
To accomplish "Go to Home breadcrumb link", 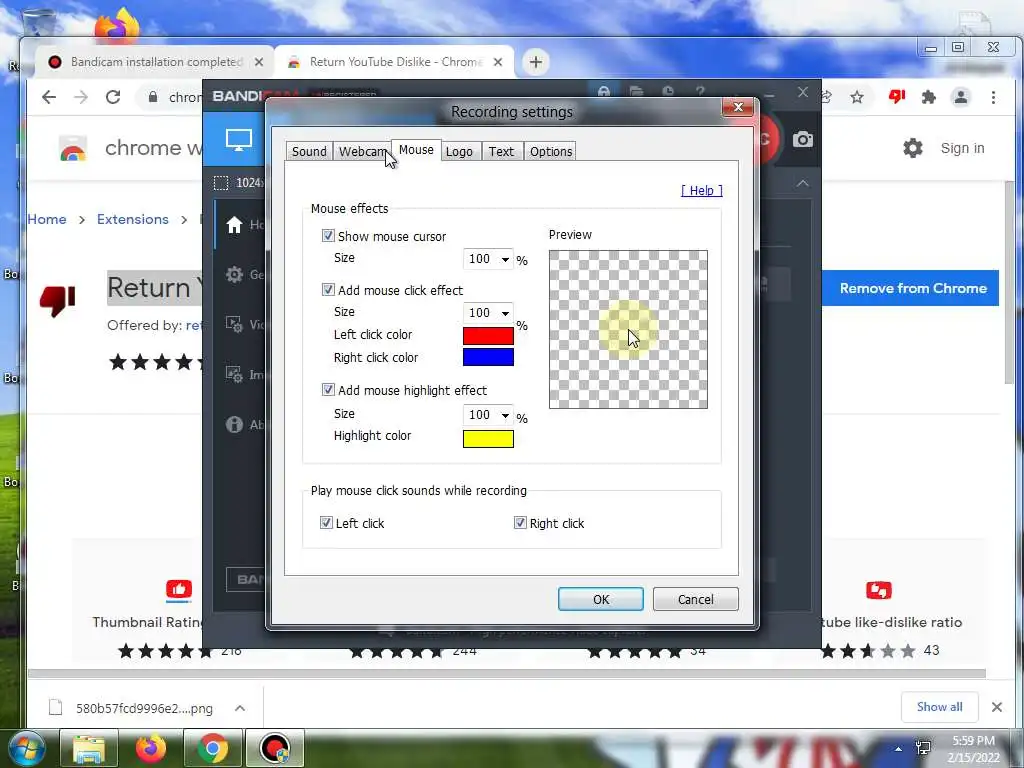I will [47, 219].
